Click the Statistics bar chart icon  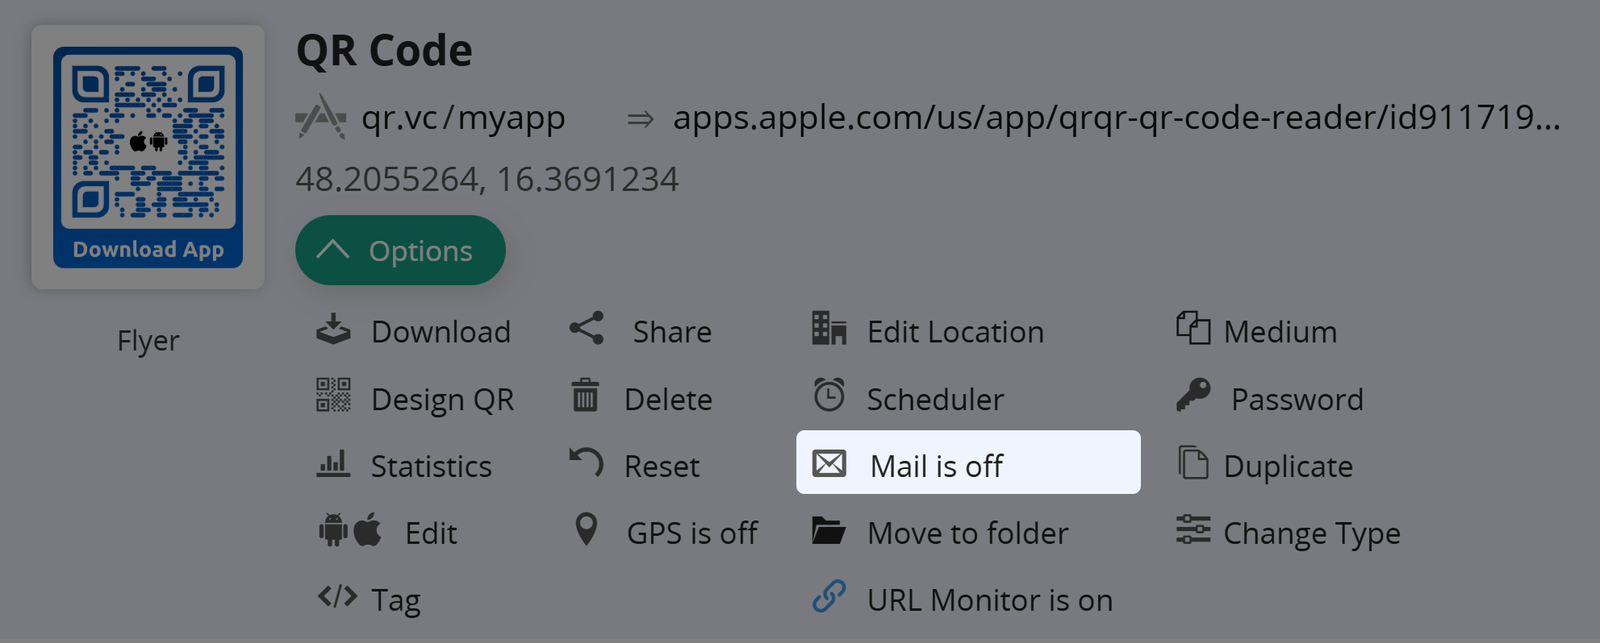[333, 464]
